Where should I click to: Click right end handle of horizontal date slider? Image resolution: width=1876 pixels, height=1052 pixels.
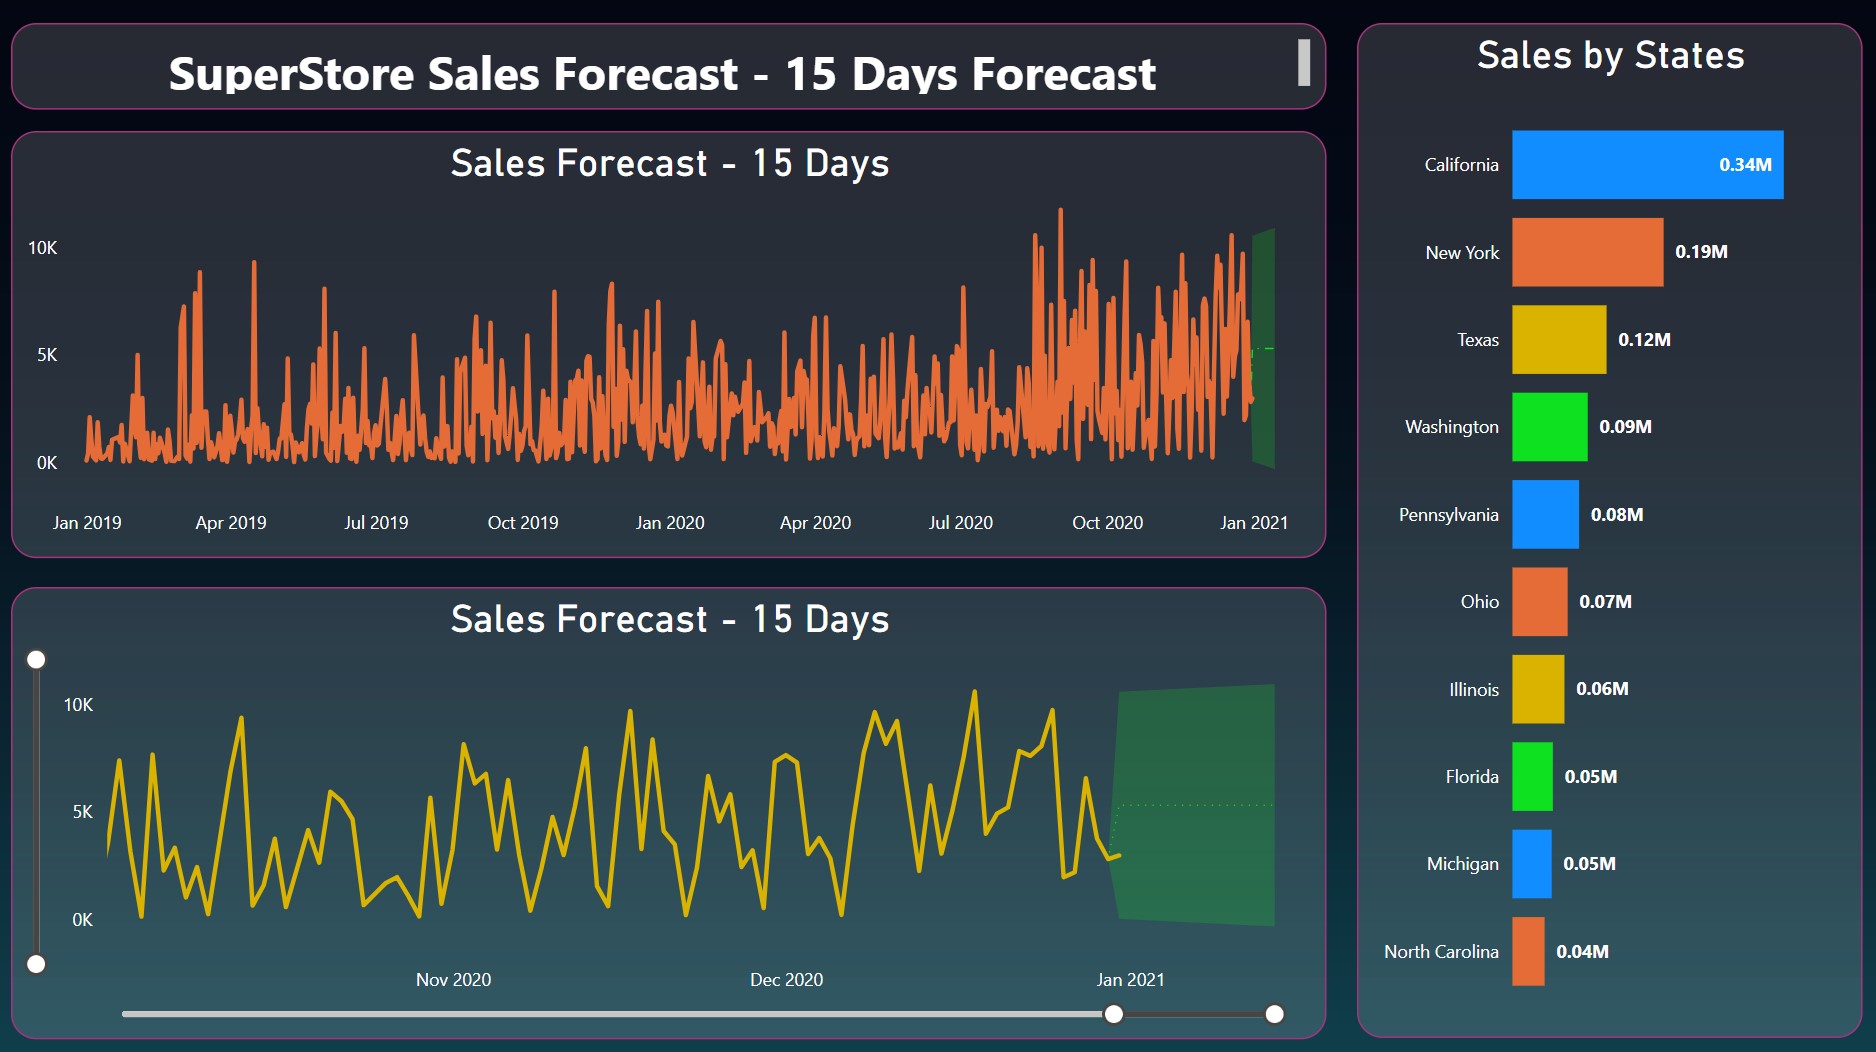click(x=1274, y=1014)
